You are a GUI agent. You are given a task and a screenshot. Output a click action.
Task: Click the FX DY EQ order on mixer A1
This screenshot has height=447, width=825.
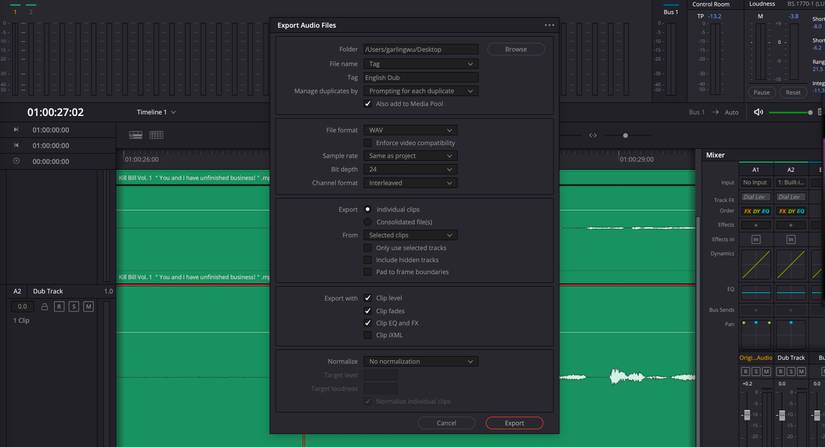click(756, 211)
